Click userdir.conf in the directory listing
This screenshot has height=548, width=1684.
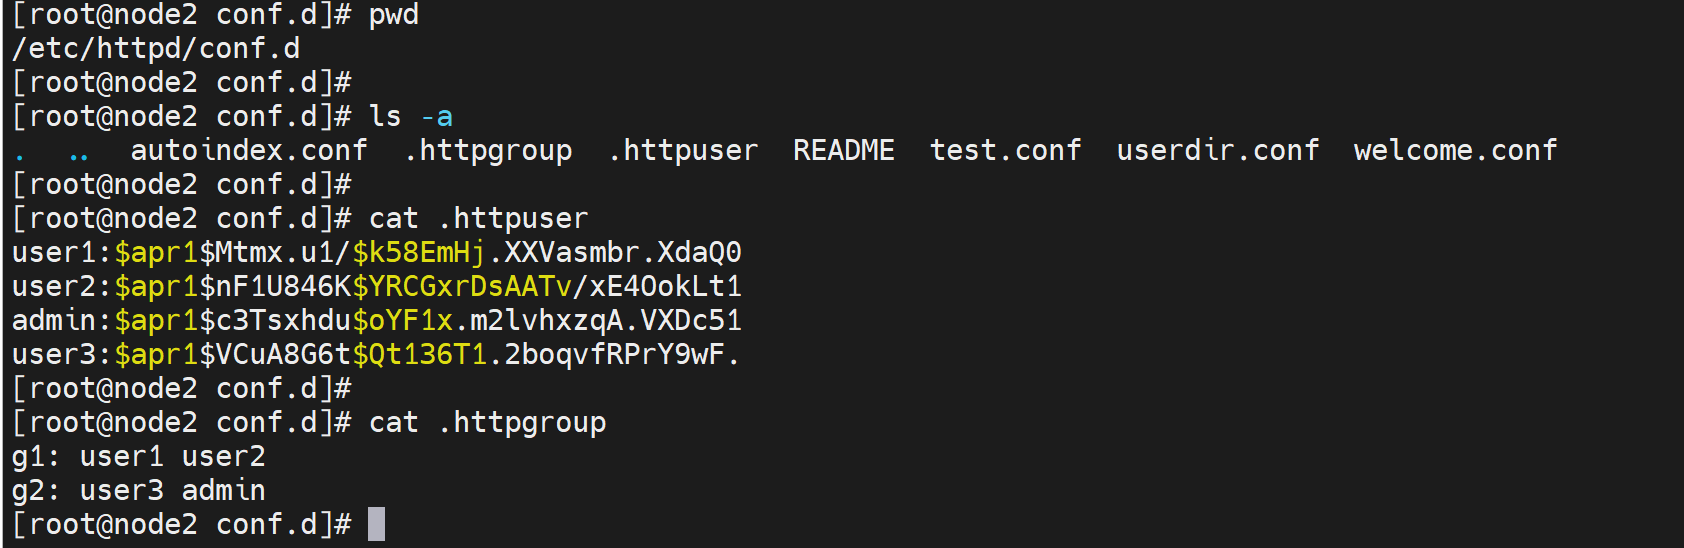(x=1217, y=151)
